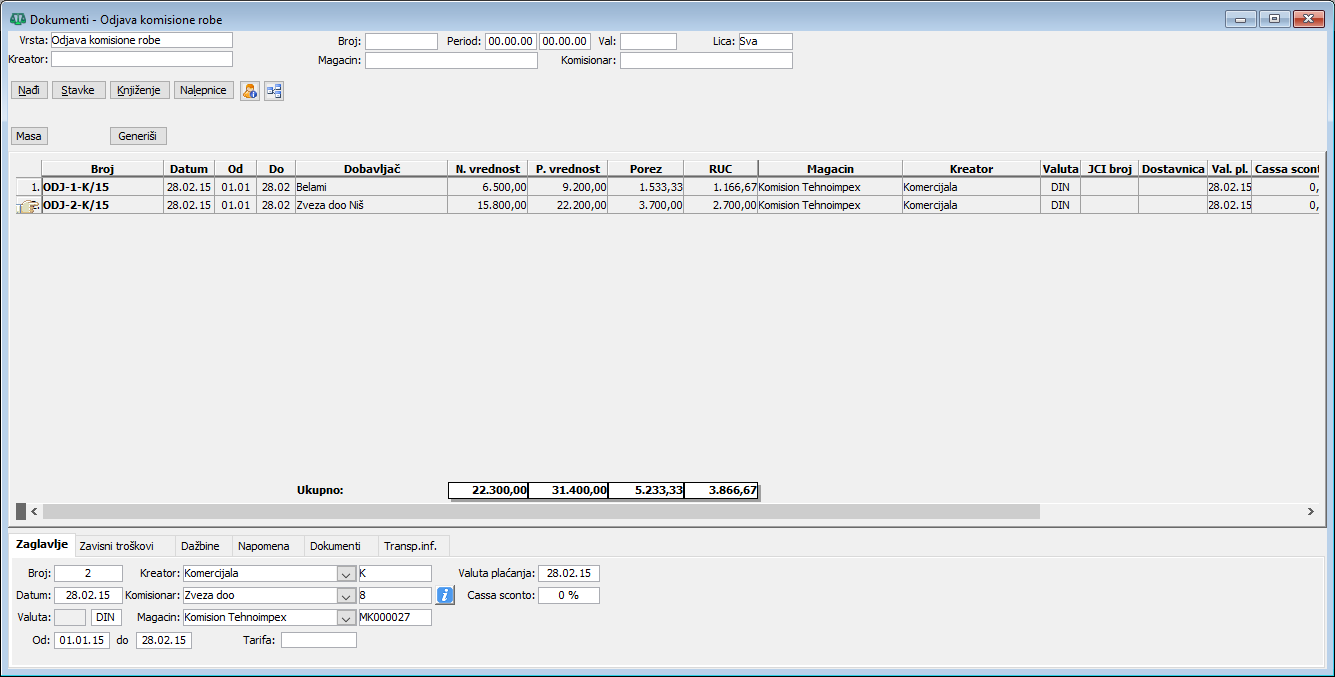The height and width of the screenshot is (677, 1335).
Task: Click the MK000027 code field
Action: click(x=394, y=618)
